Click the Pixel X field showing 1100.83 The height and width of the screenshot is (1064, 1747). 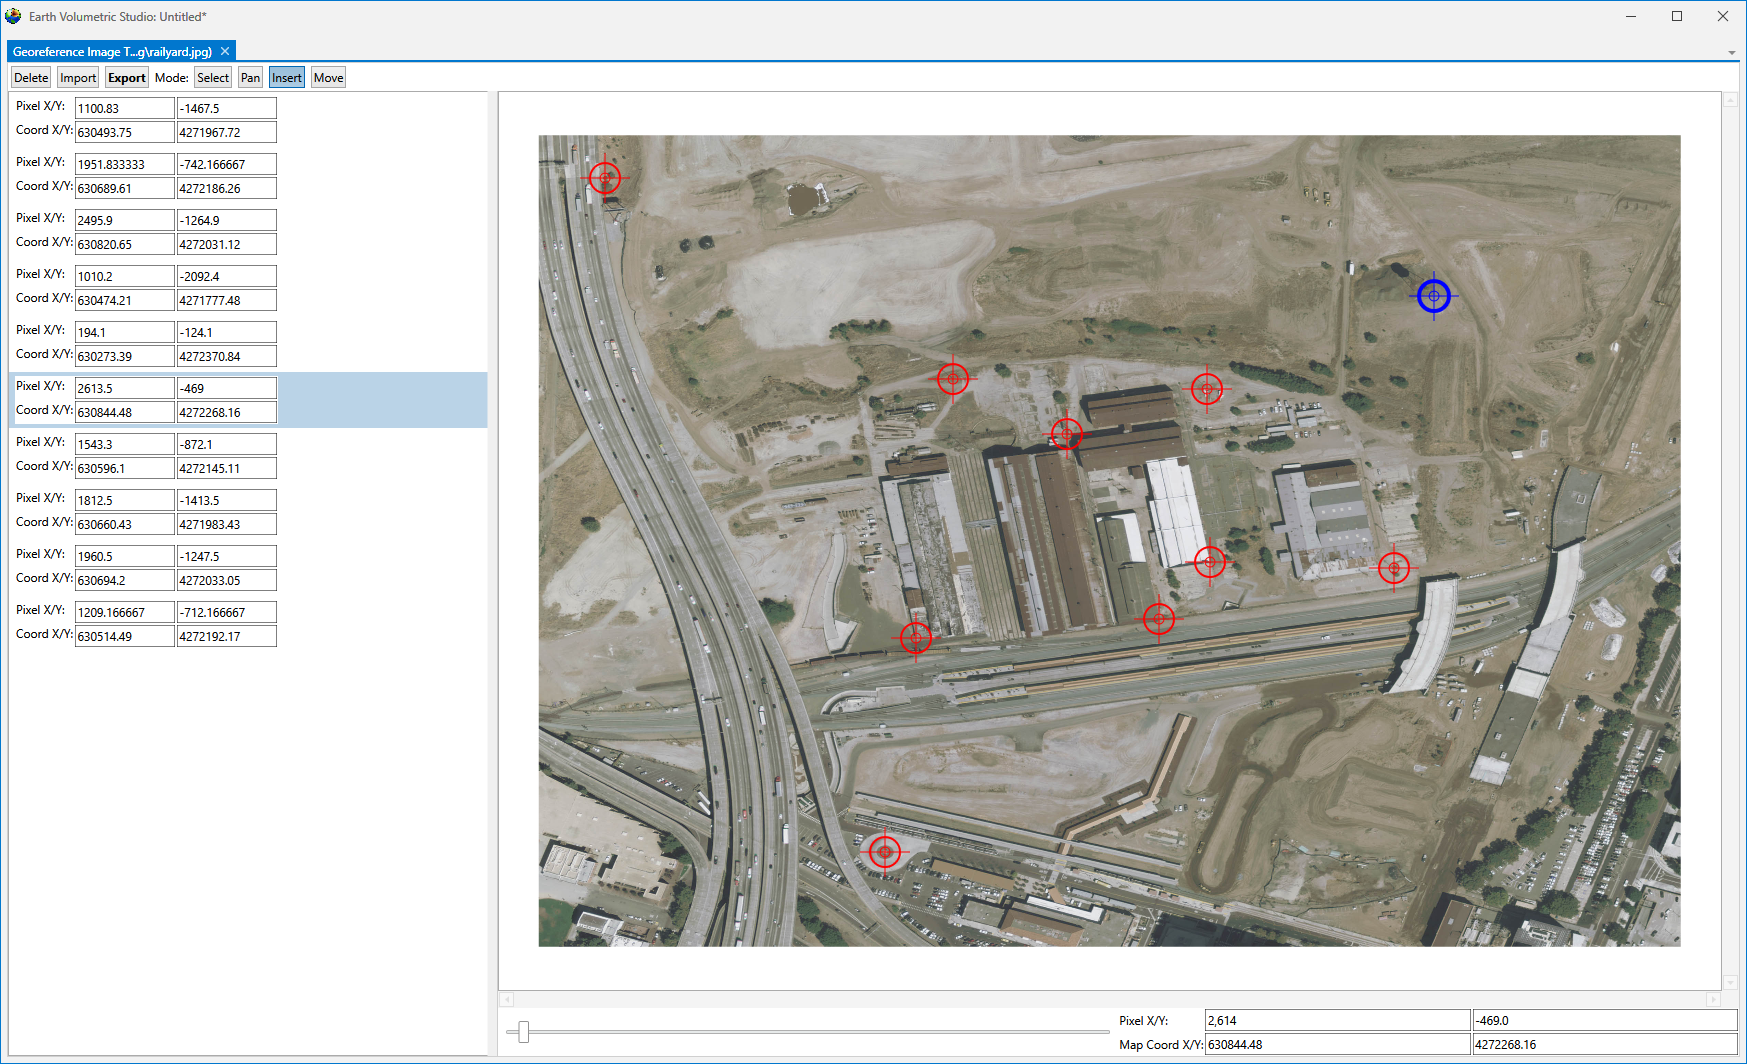click(124, 108)
